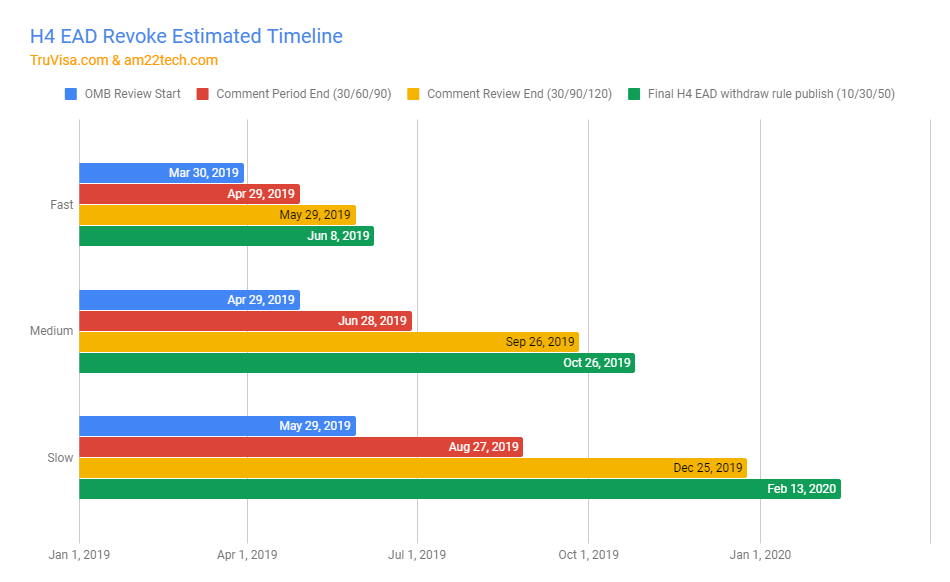Image resolution: width=950 pixels, height=582 pixels.
Task: Click the green Final H4 EAD legend swatch
Action: 634,94
